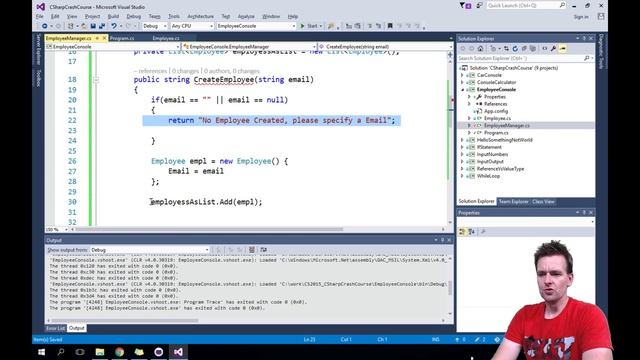
Task: Select App.config in Solution Explorer
Action: coord(496,111)
